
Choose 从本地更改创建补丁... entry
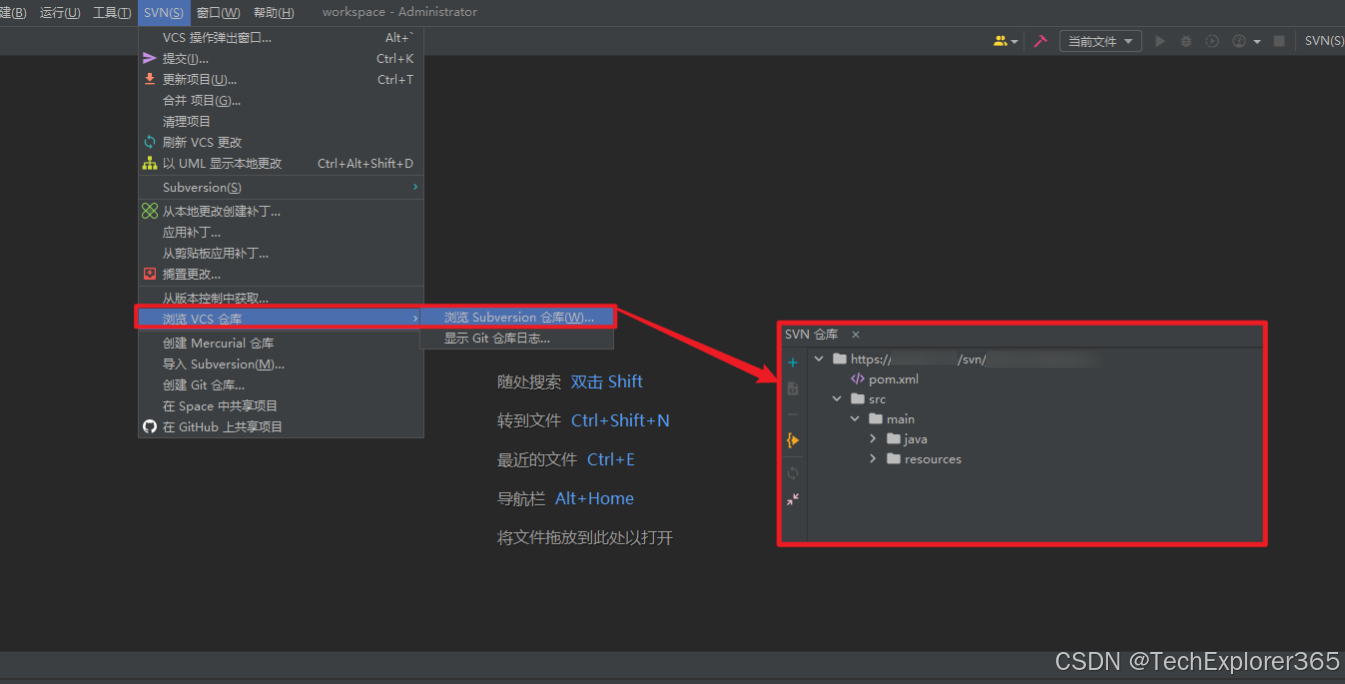(x=280, y=212)
